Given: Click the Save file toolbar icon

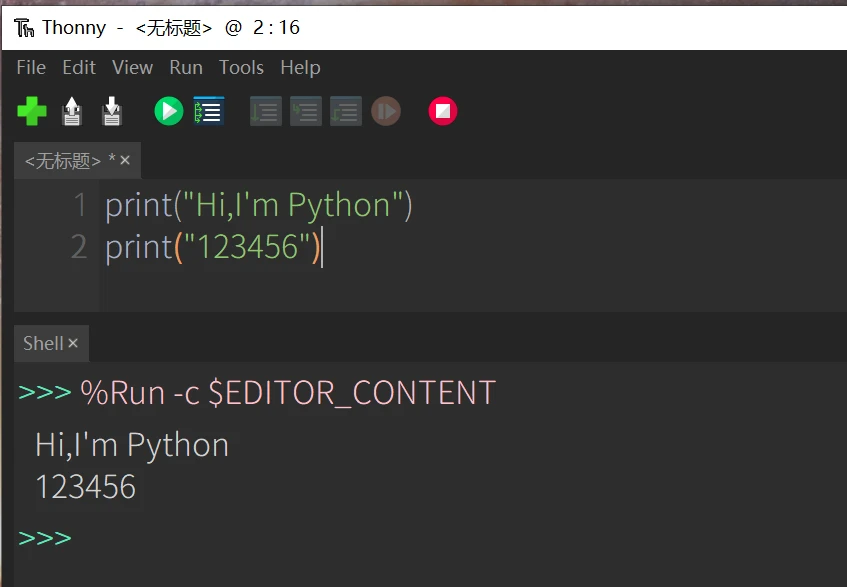Looking at the screenshot, I should pyautogui.click(x=112, y=111).
